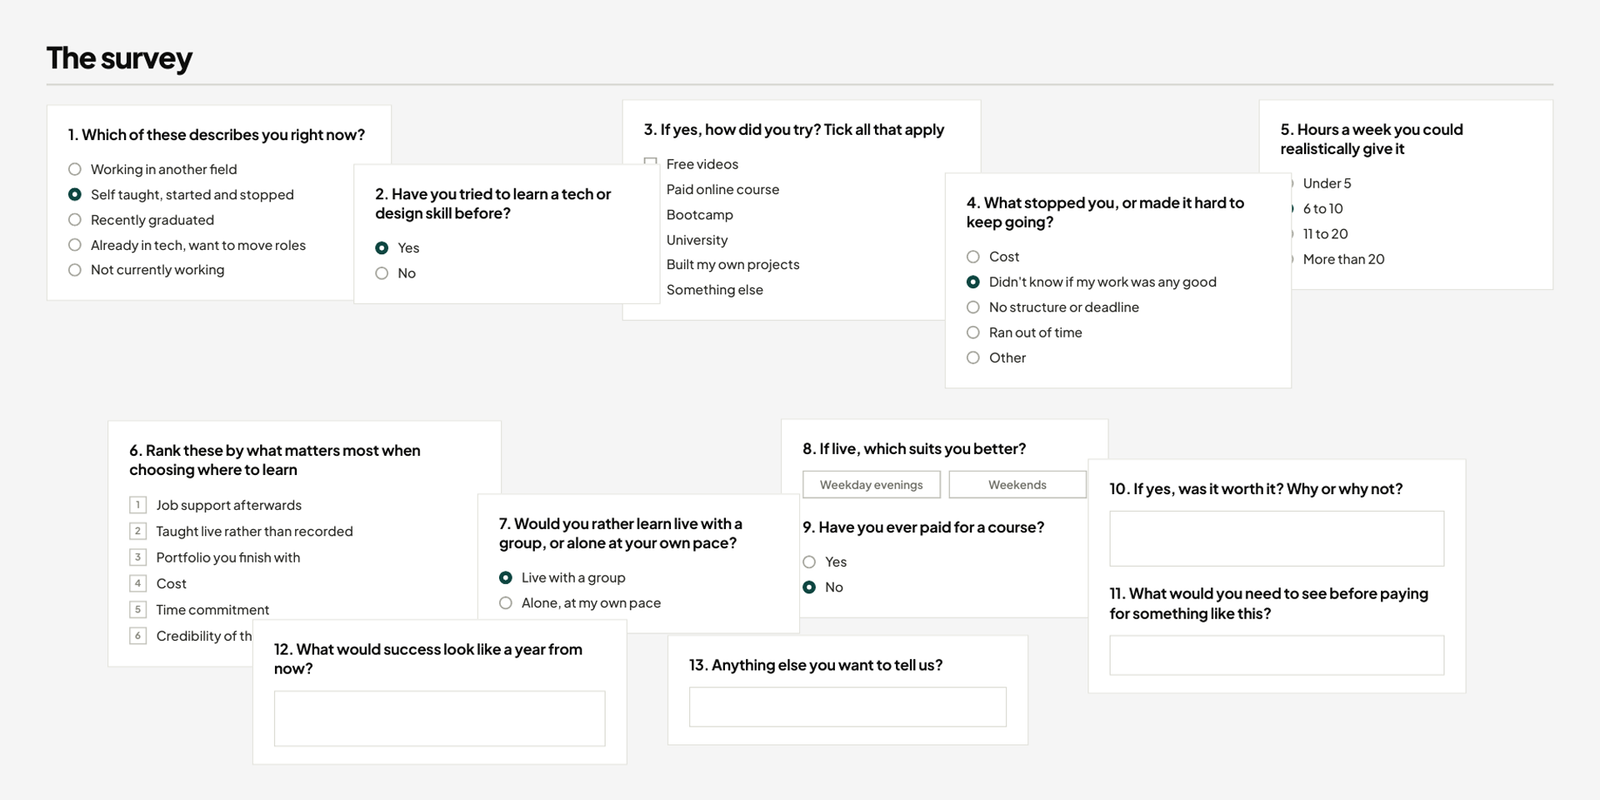This screenshot has width=1600, height=800.
Task: Click rank box 2 for 'Taught live rather than recorded'
Action: tap(138, 531)
